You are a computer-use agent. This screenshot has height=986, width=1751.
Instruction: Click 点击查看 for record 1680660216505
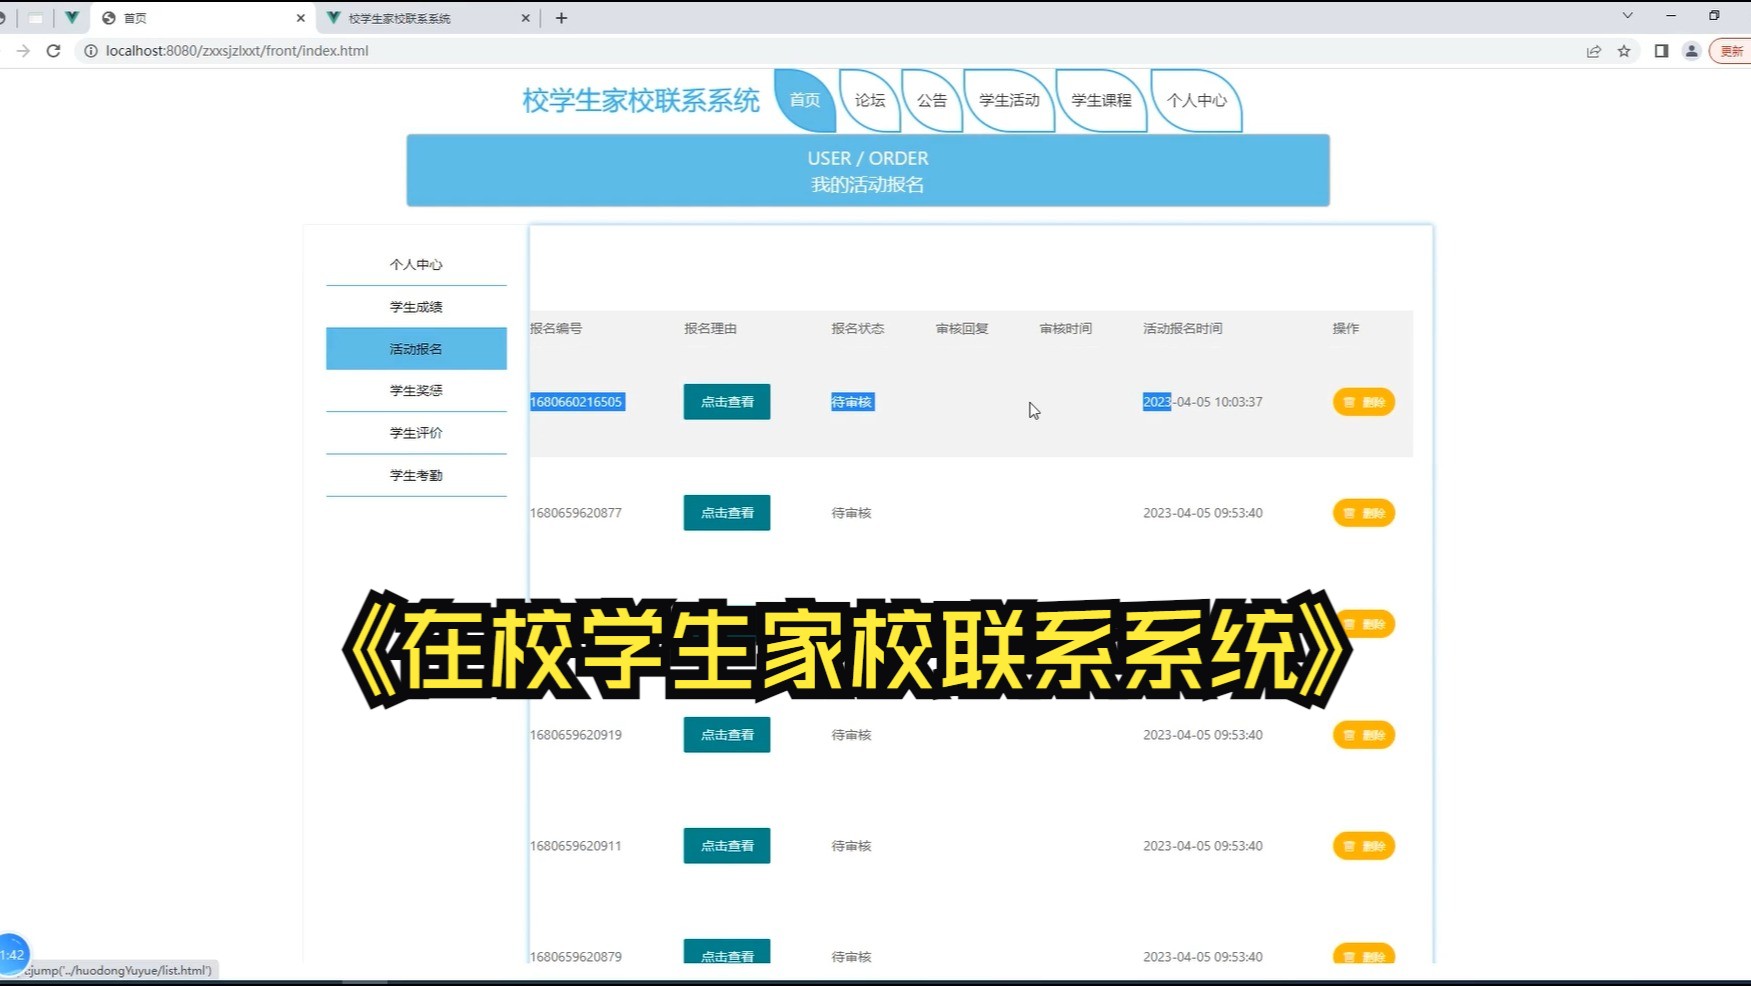click(727, 402)
